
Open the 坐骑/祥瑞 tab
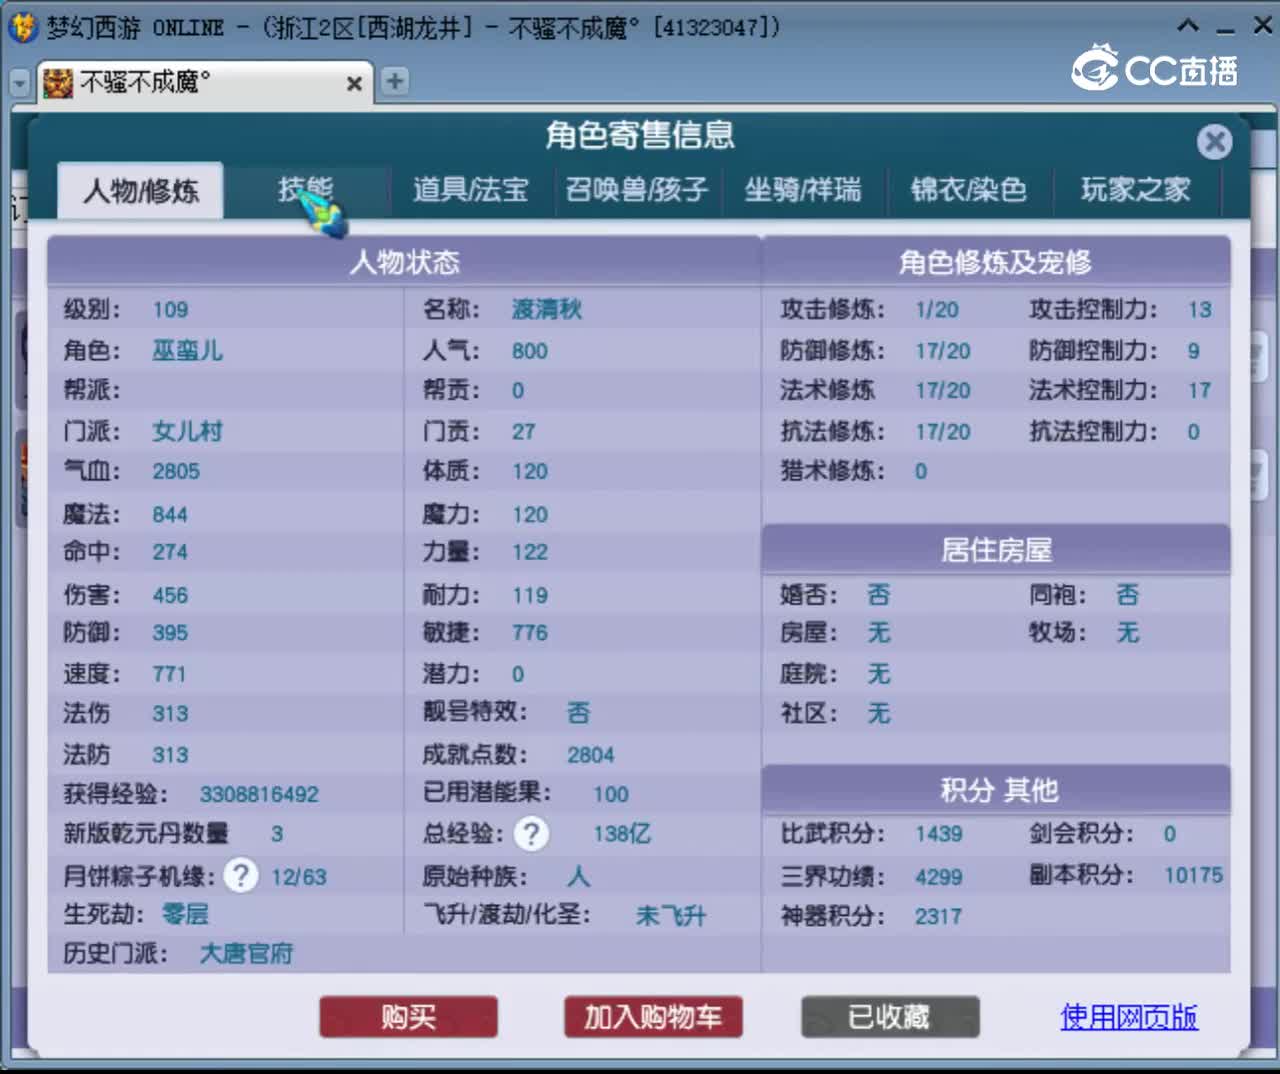pyautogui.click(x=803, y=190)
